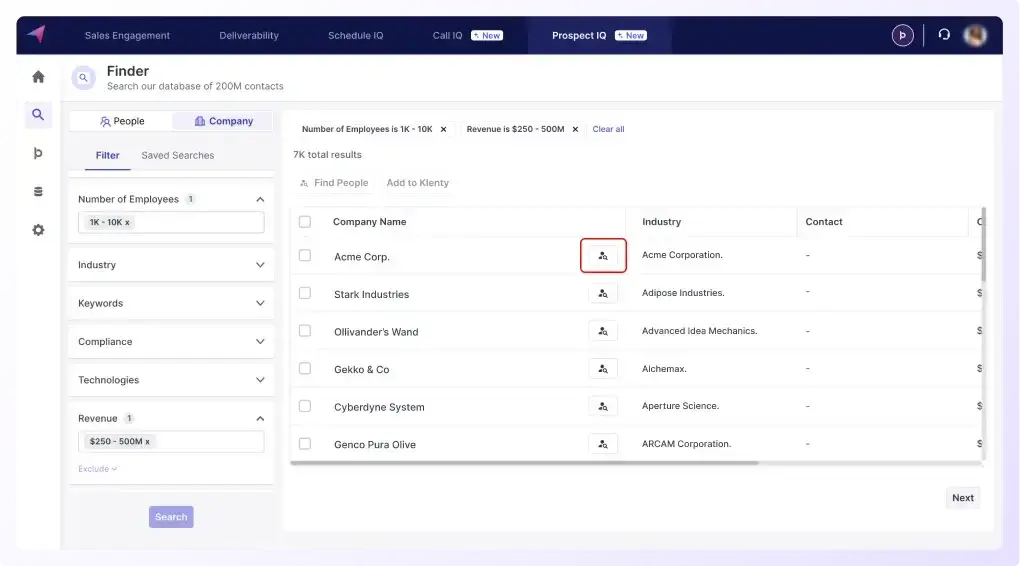
Task: Click the purple Search button
Action: (x=171, y=517)
